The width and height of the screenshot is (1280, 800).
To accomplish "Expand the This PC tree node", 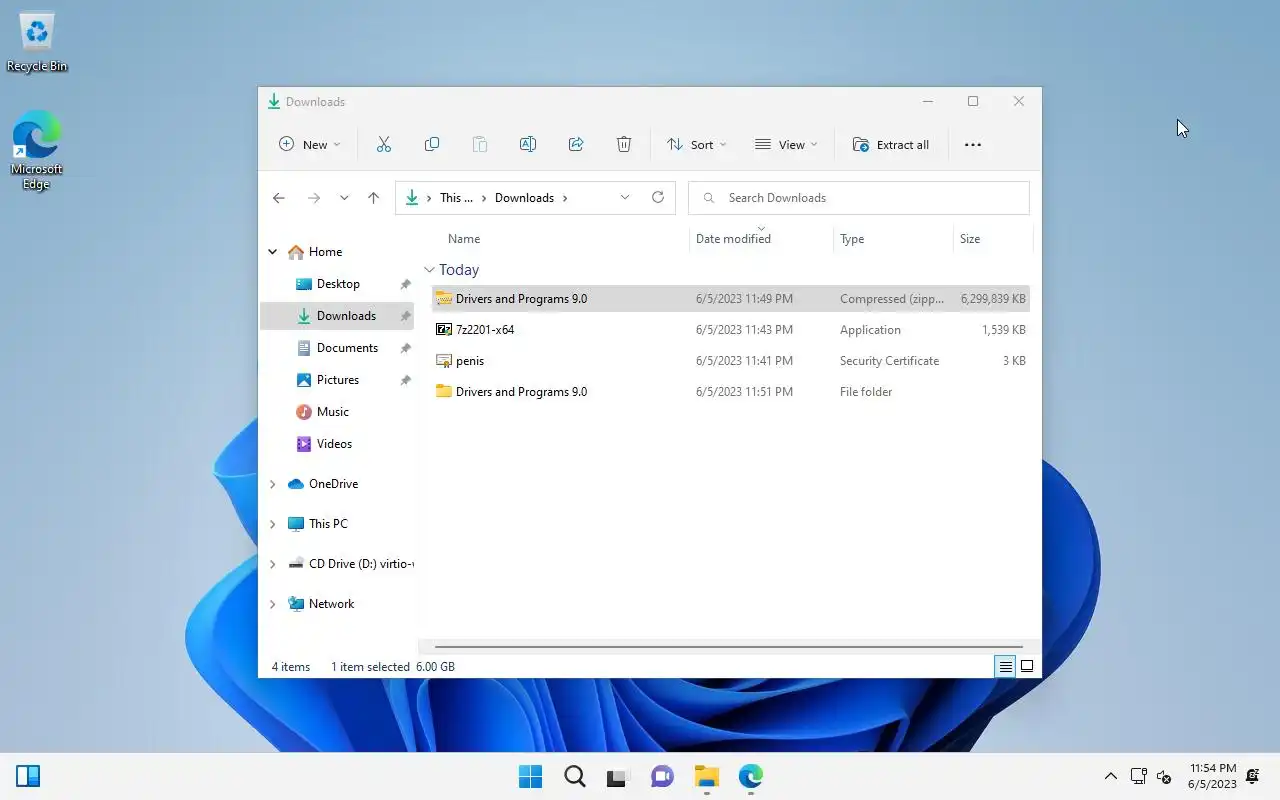I will (x=272, y=524).
